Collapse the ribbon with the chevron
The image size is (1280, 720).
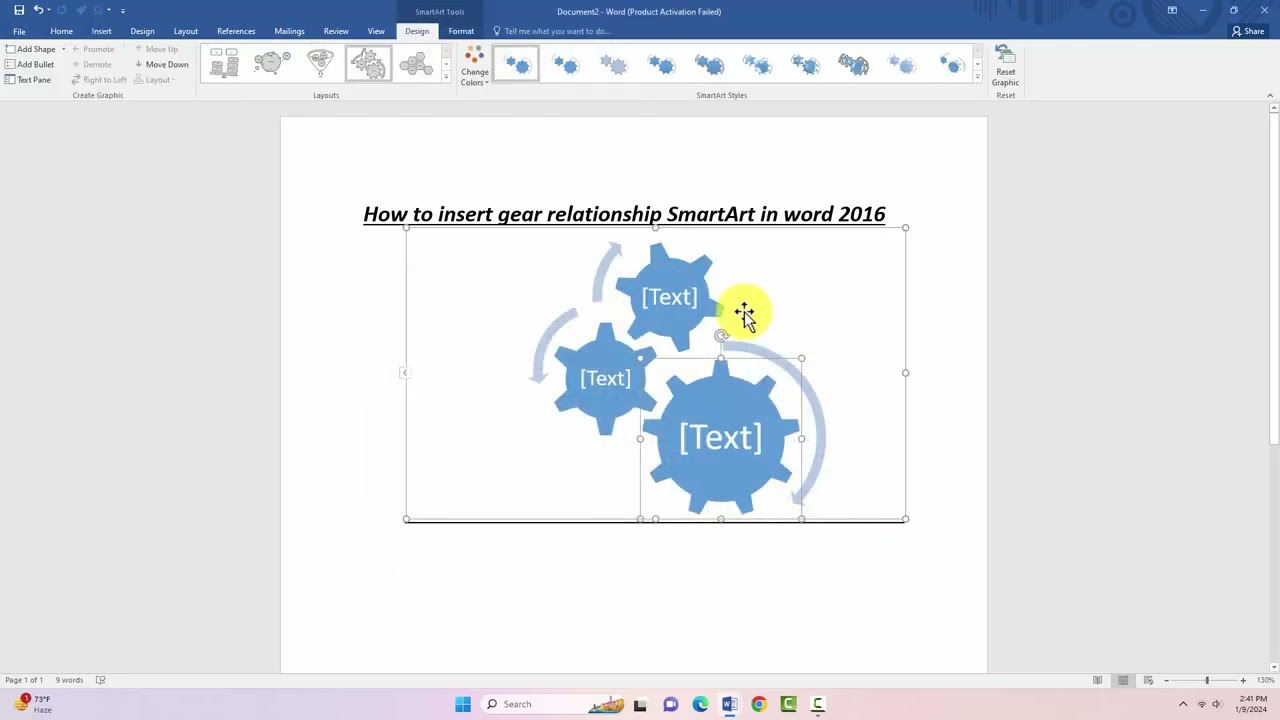pos(1270,95)
